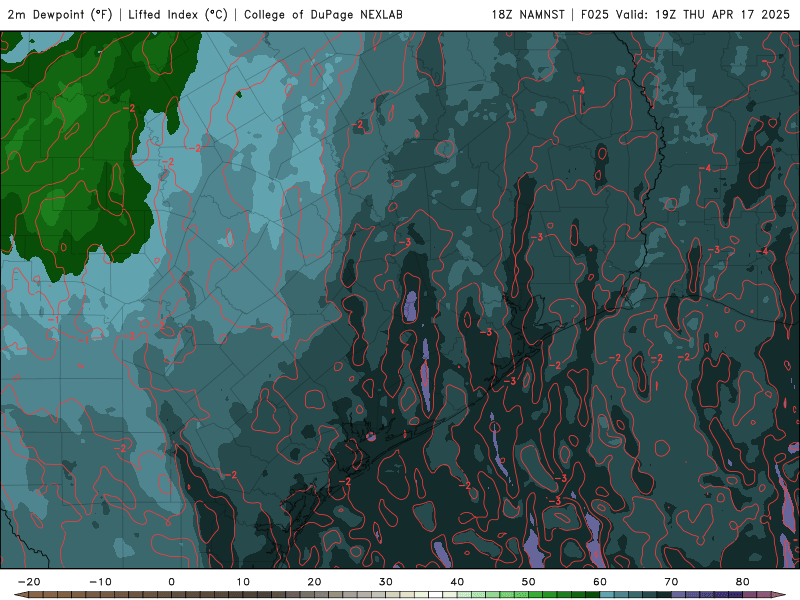The image size is (800, 600).
Task: Pick the bright green swatch below 50
Action: point(535,594)
